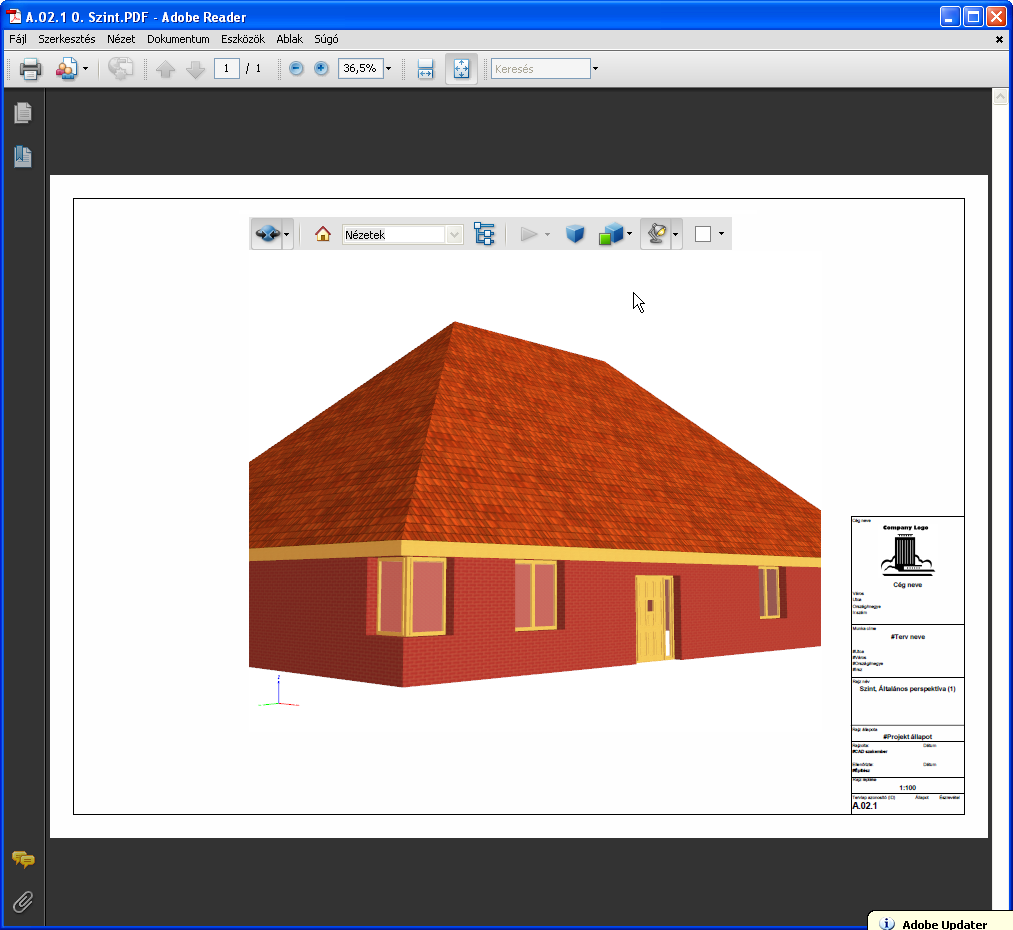Open the Dokumentum menu
This screenshot has width=1013, height=930.
pos(177,39)
